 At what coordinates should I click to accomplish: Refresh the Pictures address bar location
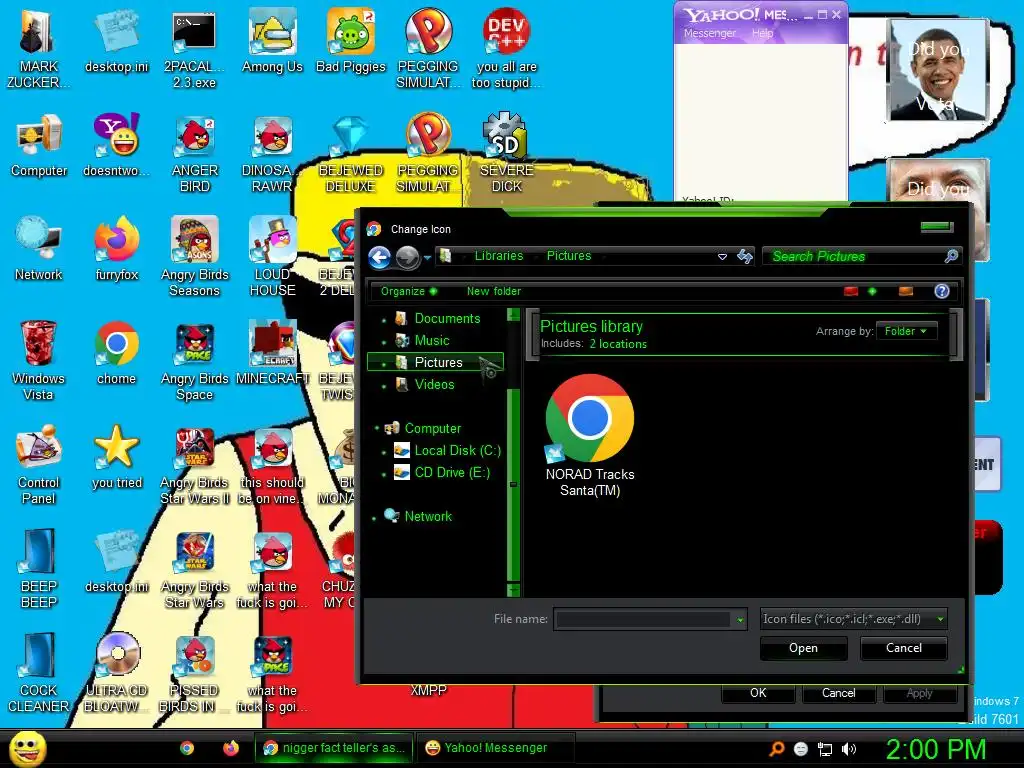tap(745, 256)
